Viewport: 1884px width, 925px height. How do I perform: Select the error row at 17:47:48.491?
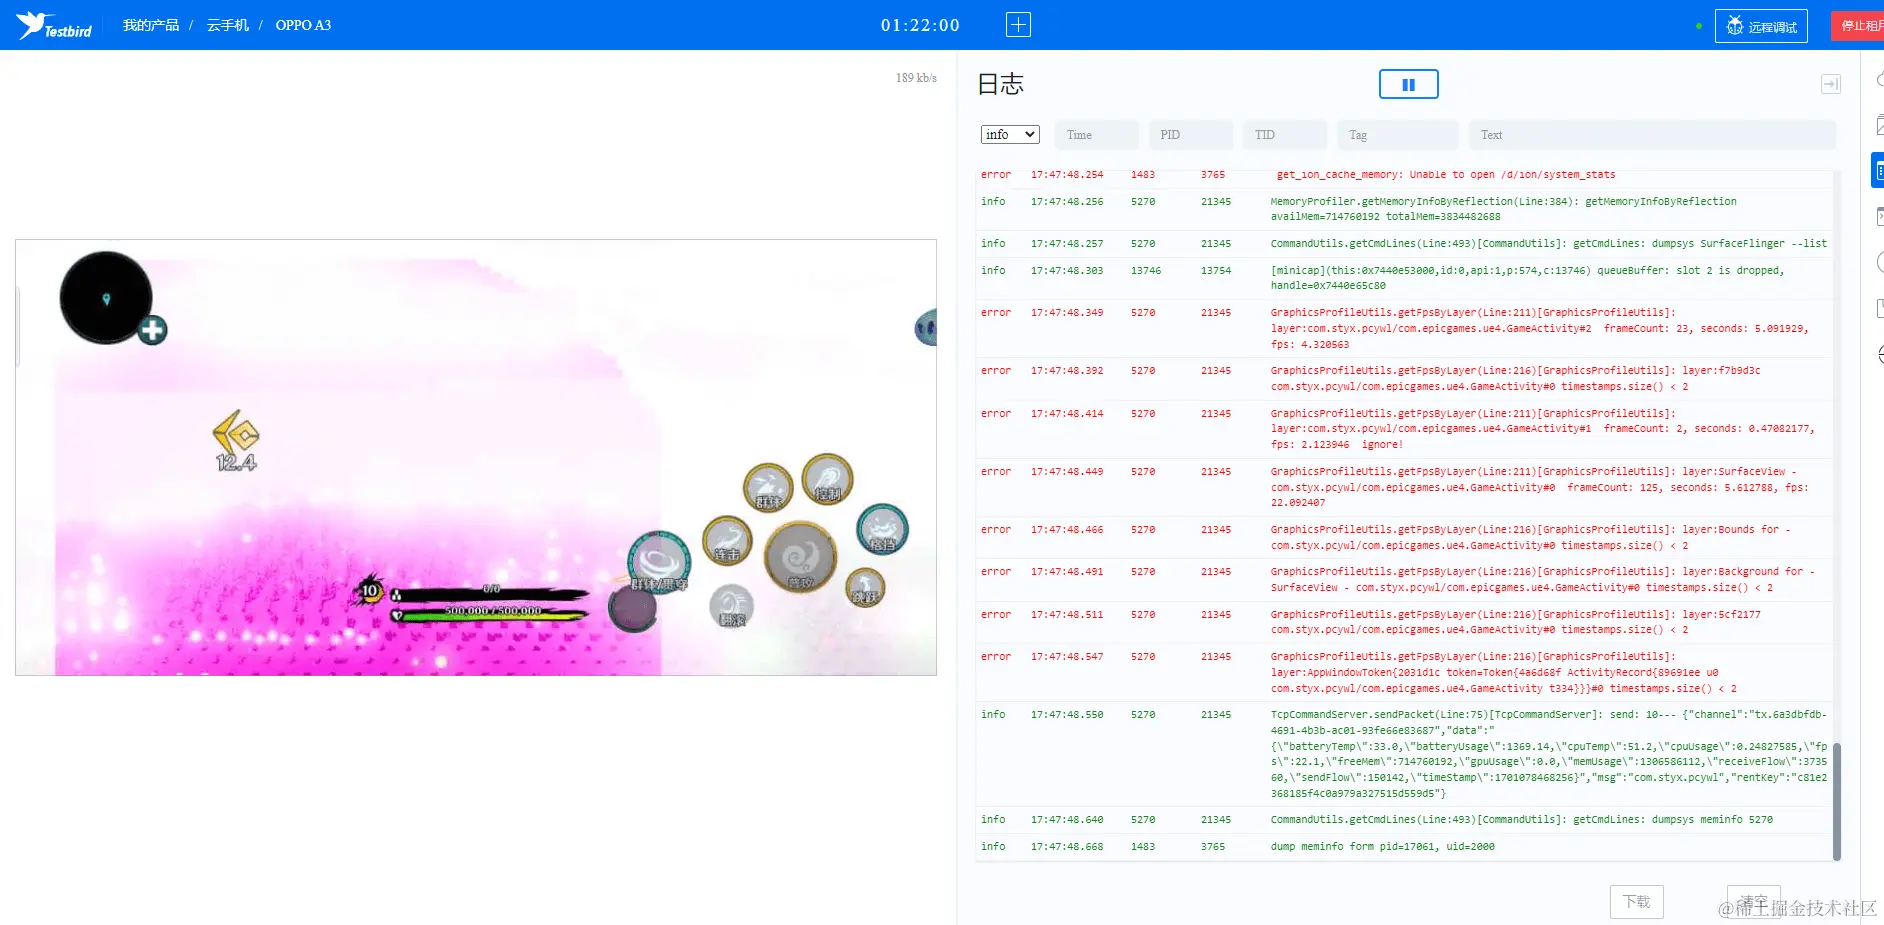pos(1405,579)
